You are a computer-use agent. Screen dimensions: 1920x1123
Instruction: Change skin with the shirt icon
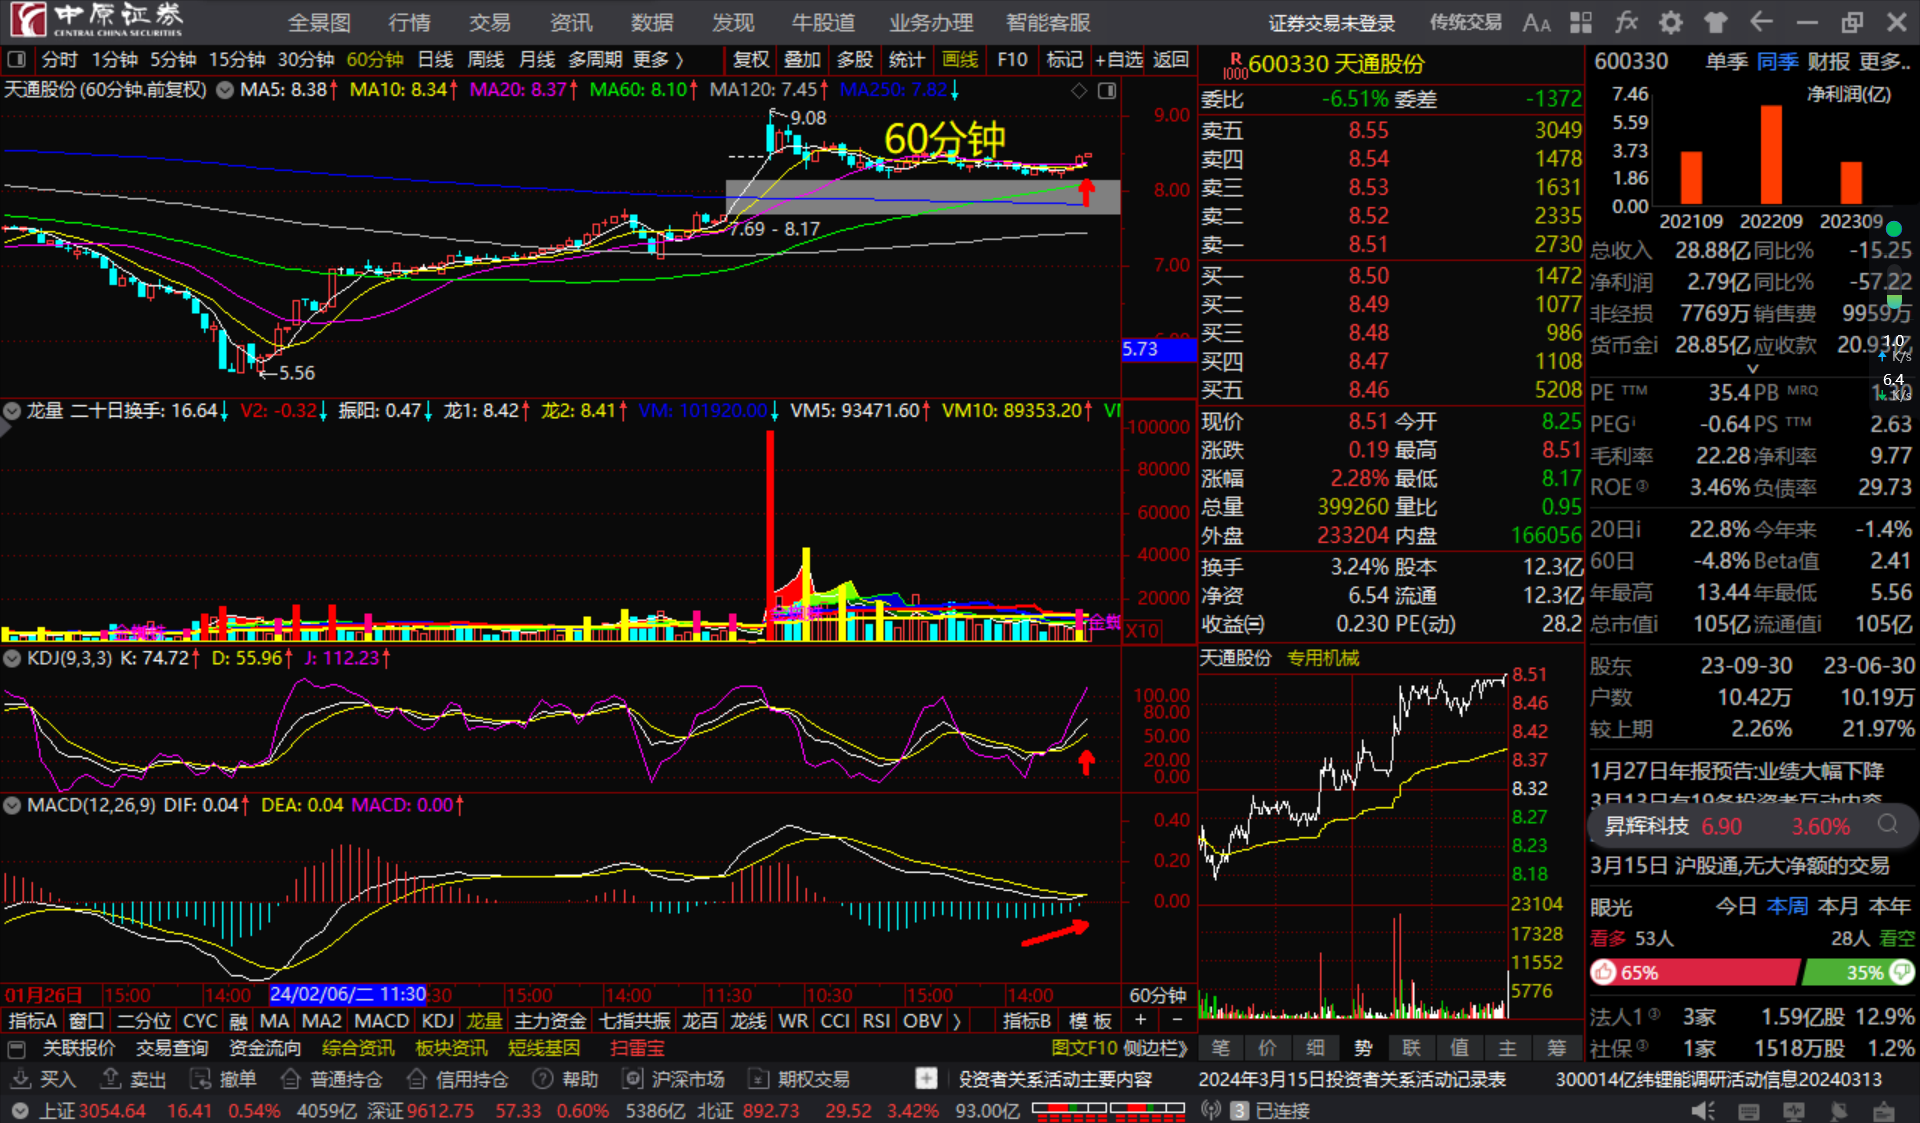point(1715,22)
